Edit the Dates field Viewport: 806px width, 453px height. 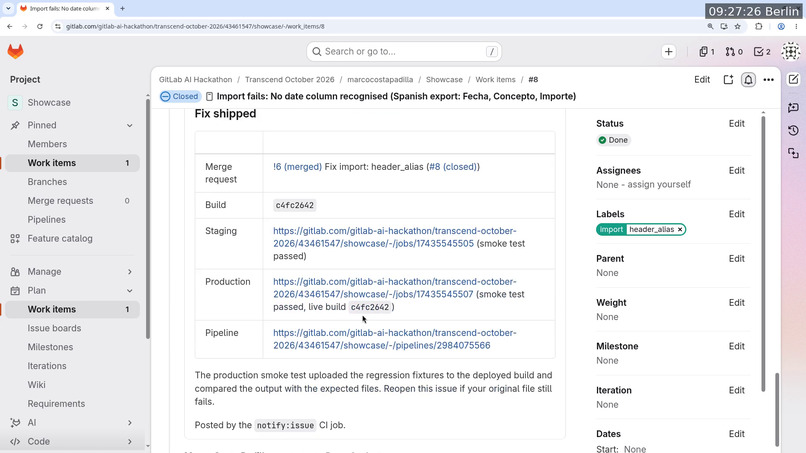(x=737, y=434)
